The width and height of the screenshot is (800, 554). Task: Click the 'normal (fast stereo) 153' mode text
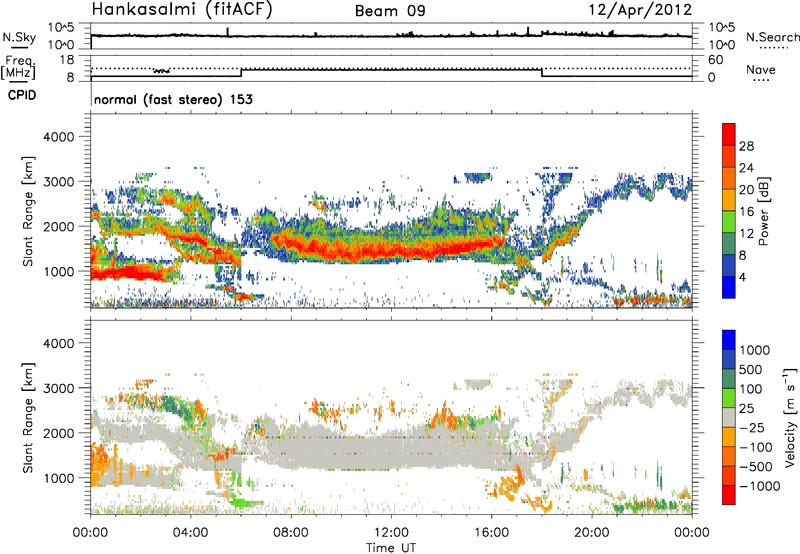coord(173,99)
